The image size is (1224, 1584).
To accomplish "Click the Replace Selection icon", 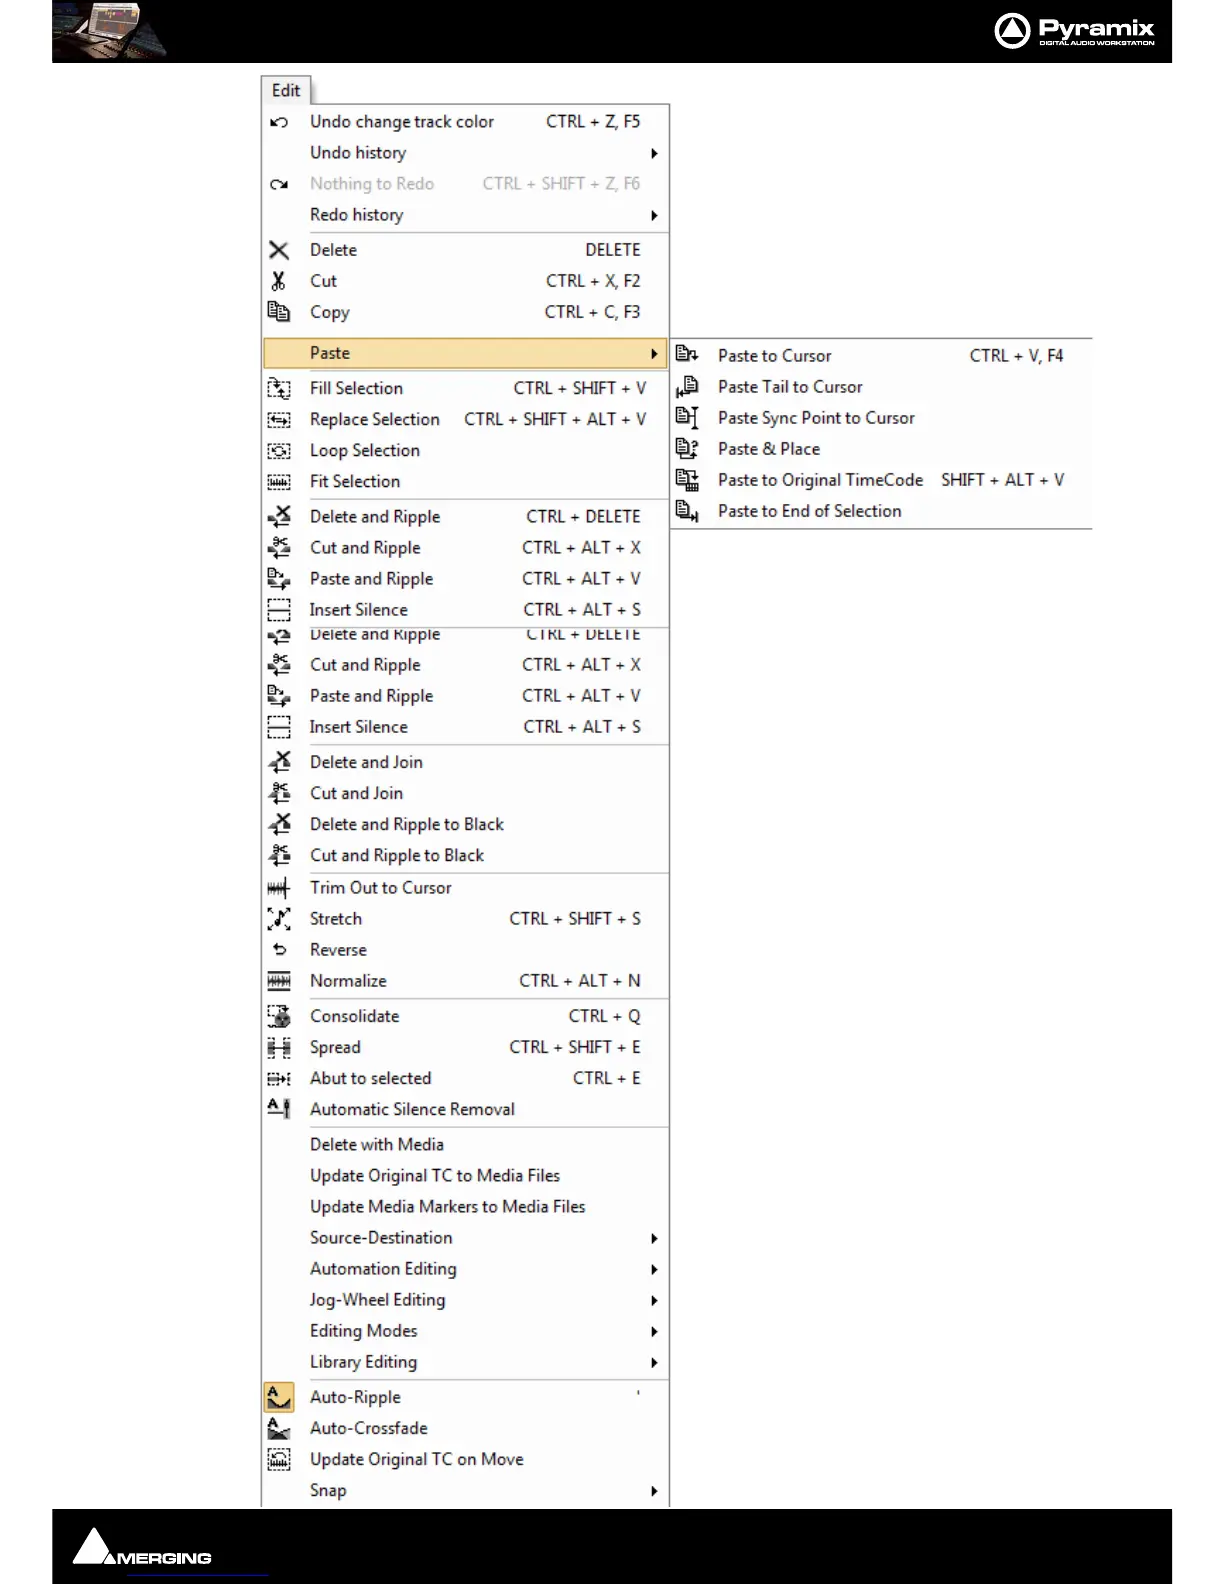I will tap(279, 419).
